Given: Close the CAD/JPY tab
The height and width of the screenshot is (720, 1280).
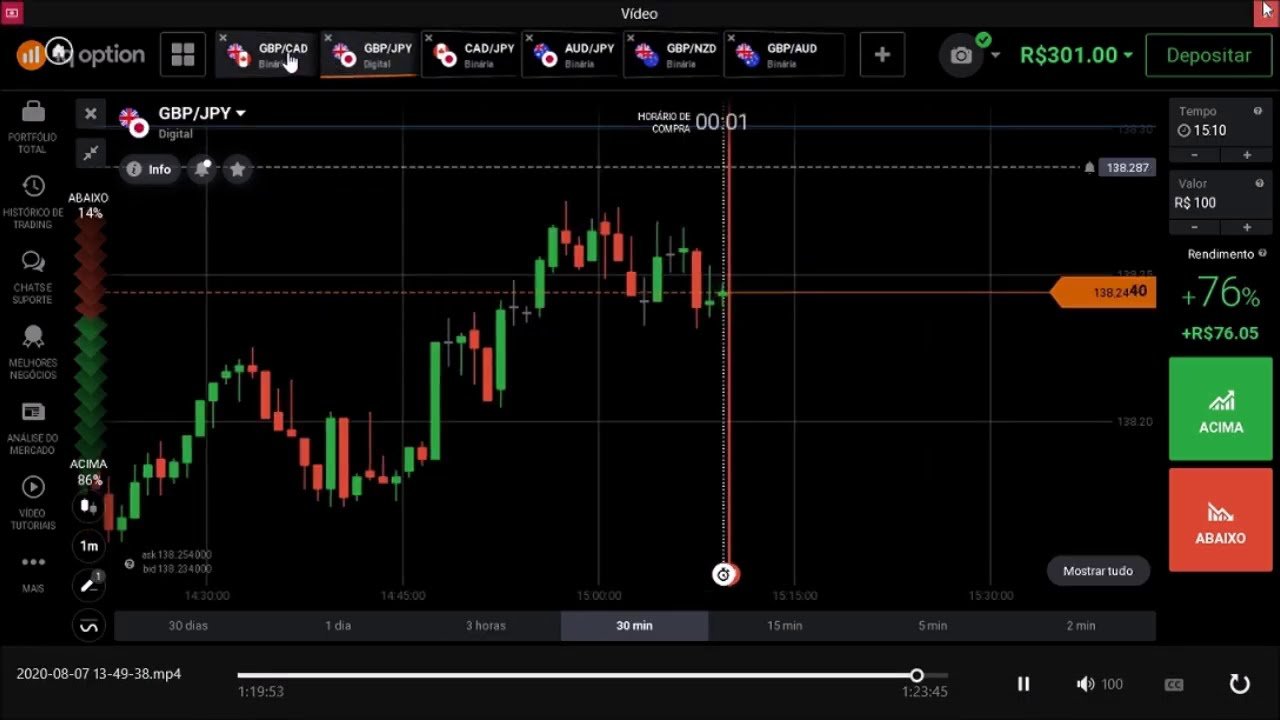Looking at the screenshot, I should pyautogui.click(x=429, y=39).
